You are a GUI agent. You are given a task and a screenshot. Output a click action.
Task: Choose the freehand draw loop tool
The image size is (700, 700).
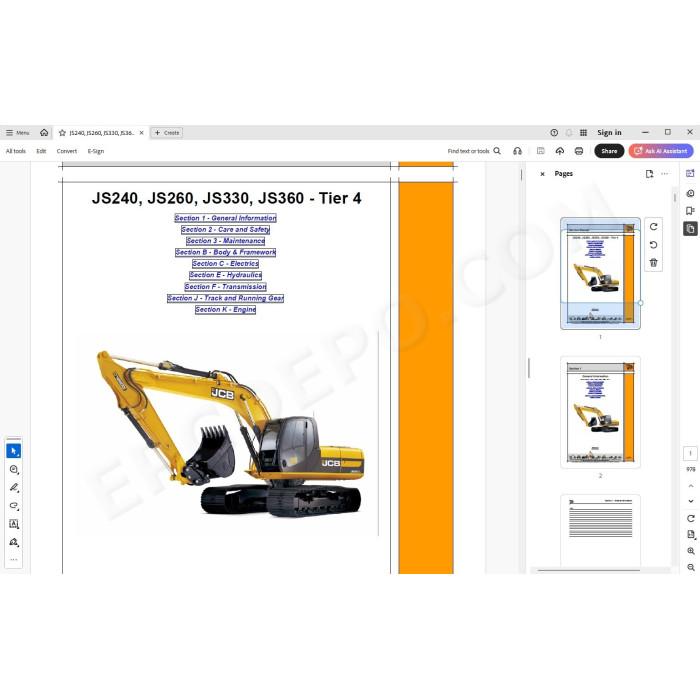point(13,506)
